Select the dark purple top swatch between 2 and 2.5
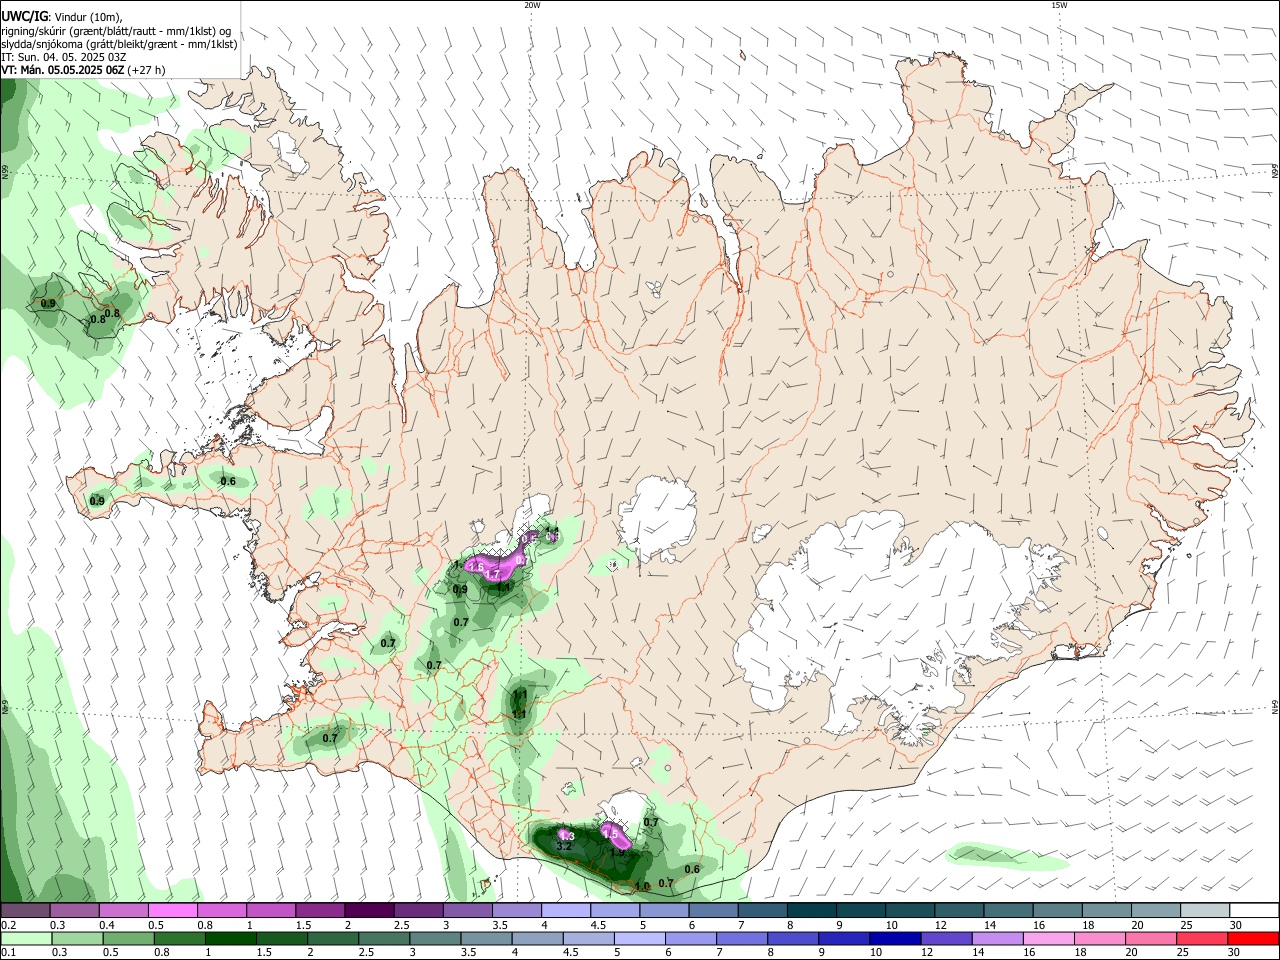Screen dimensions: 1280x960 point(369,911)
